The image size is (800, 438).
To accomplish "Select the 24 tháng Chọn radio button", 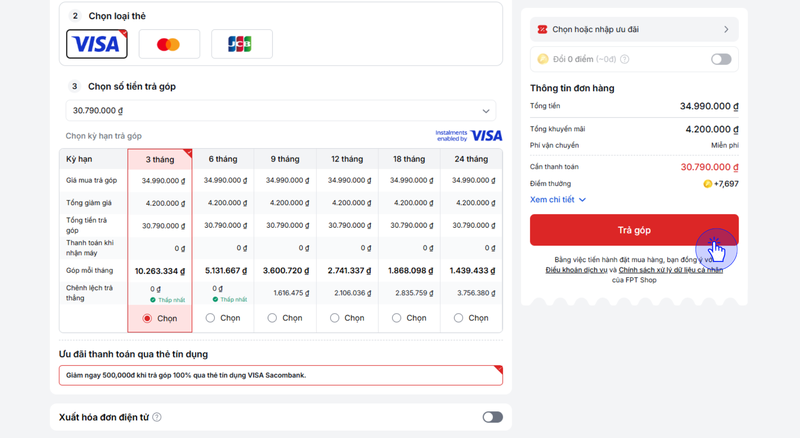I will 459,318.
